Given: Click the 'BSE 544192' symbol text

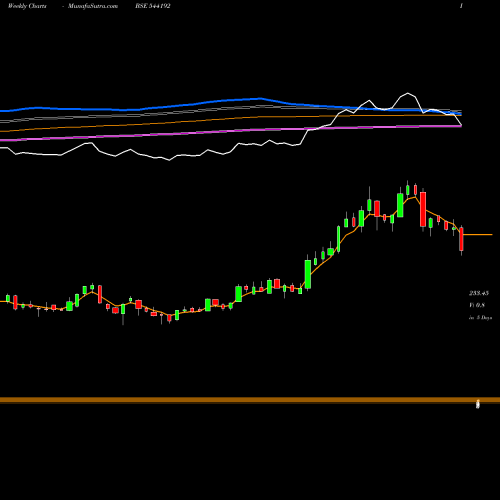Looking at the screenshot, I should [153, 6].
